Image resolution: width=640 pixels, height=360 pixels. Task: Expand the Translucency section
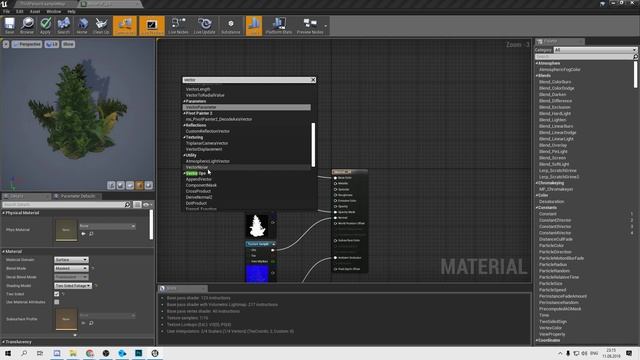(x=4, y=342)
